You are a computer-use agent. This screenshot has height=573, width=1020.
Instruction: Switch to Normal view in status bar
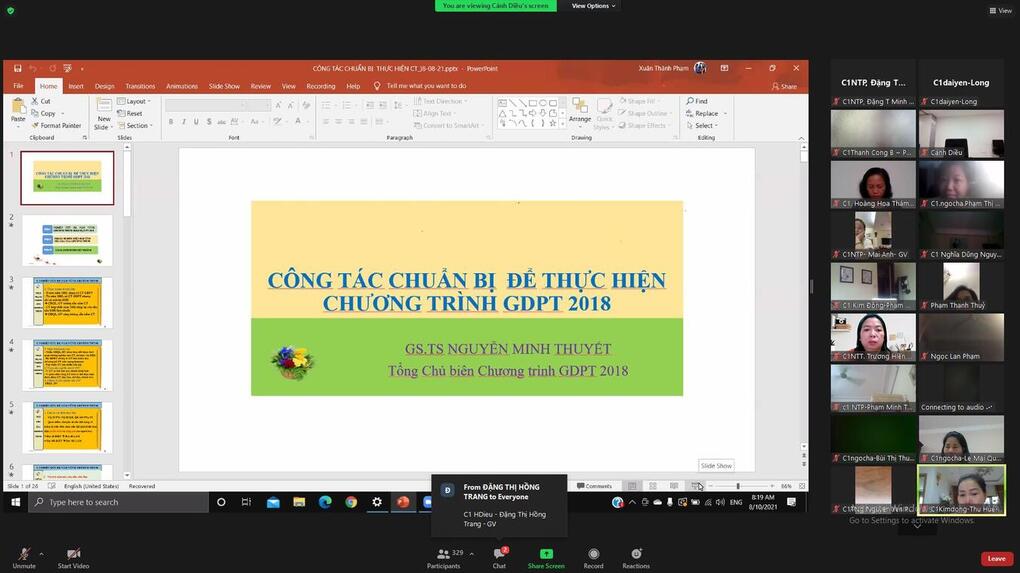coord(632,486)
